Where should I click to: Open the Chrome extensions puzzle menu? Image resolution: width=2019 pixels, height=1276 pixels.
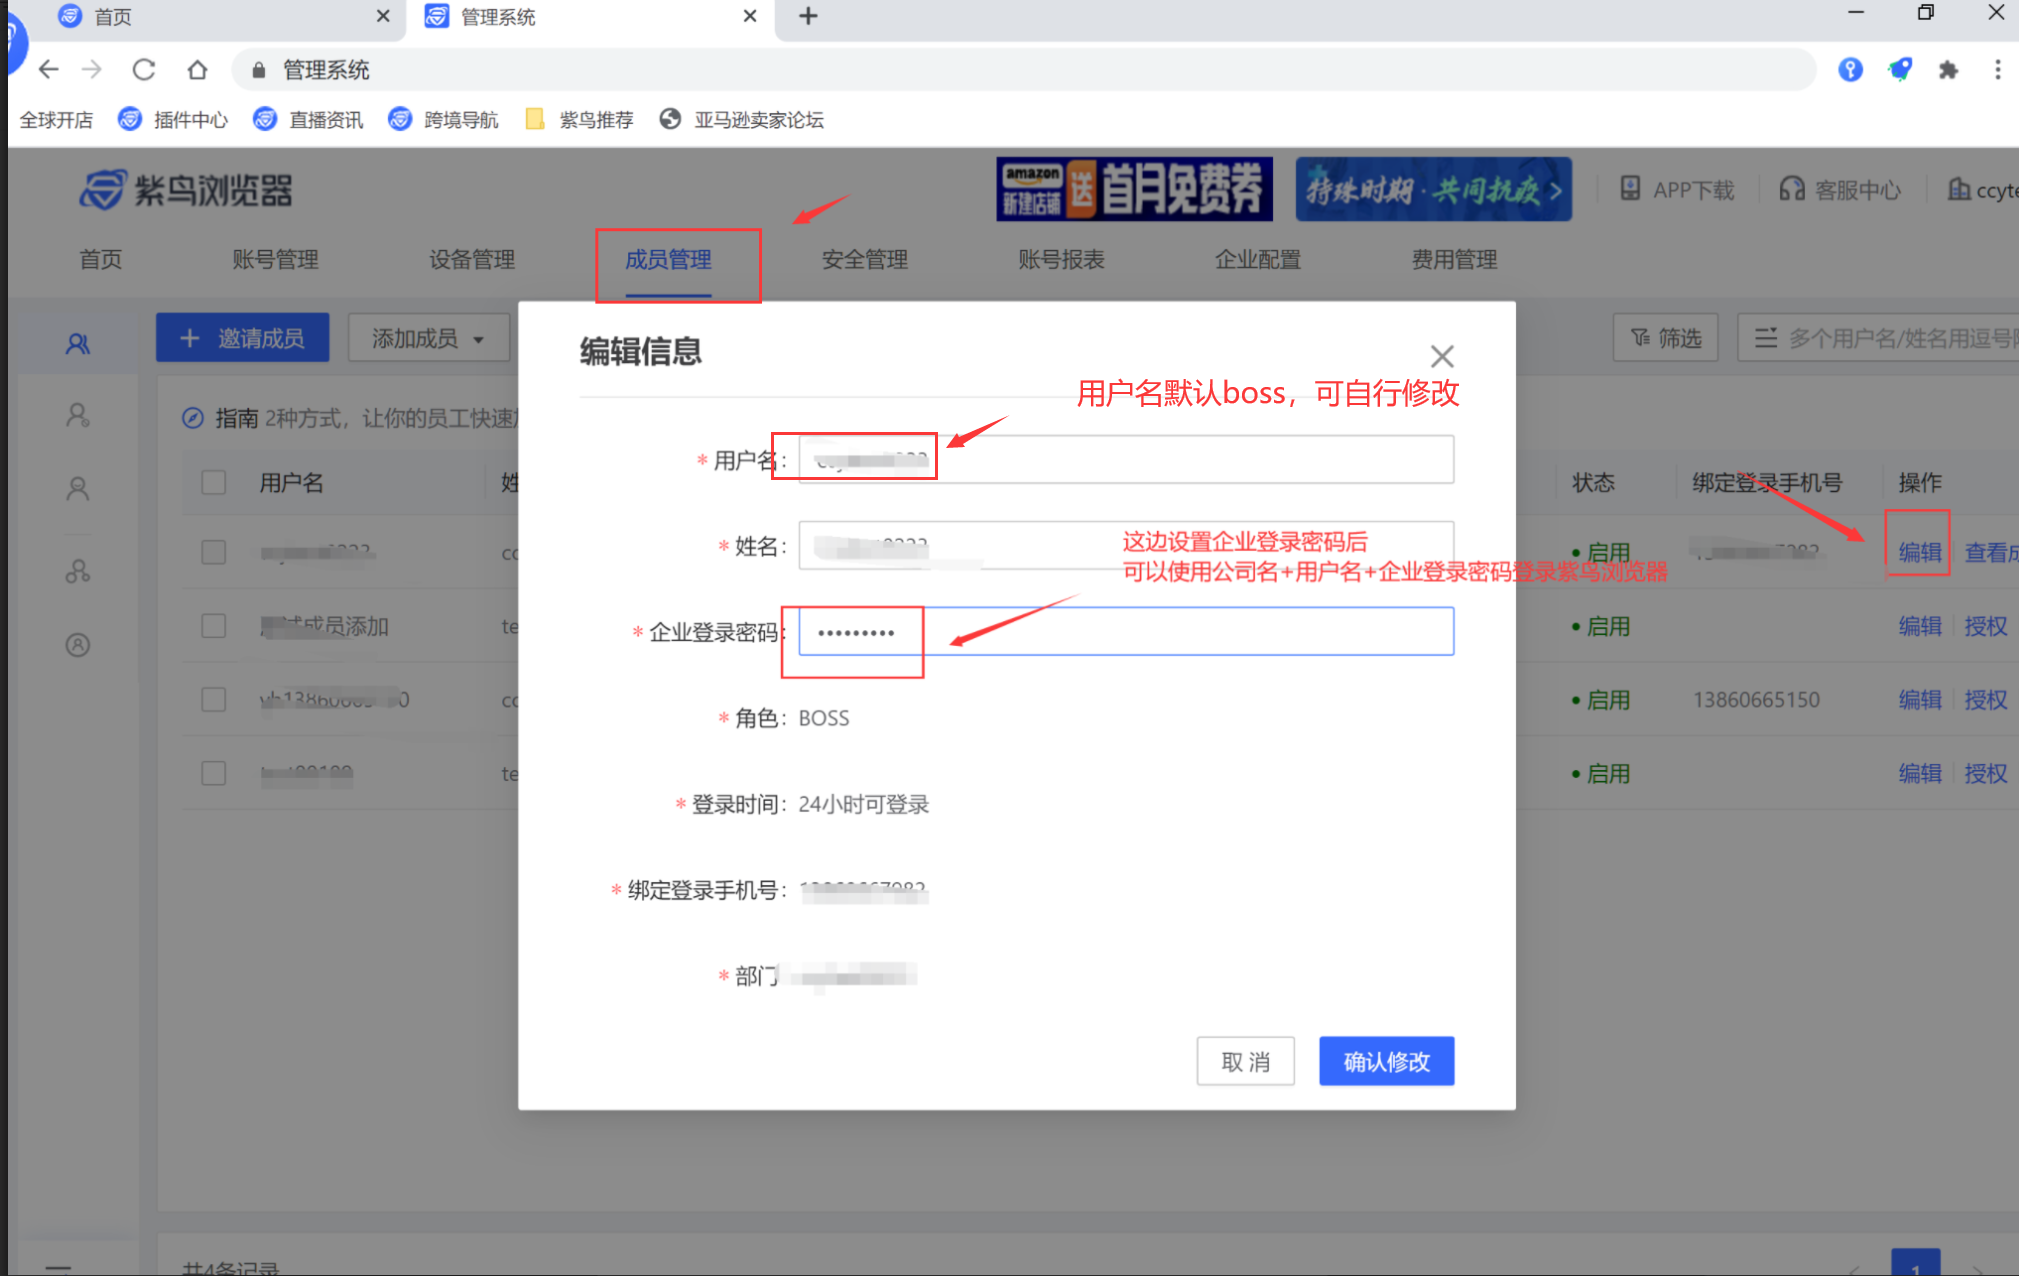point(1949,69)
